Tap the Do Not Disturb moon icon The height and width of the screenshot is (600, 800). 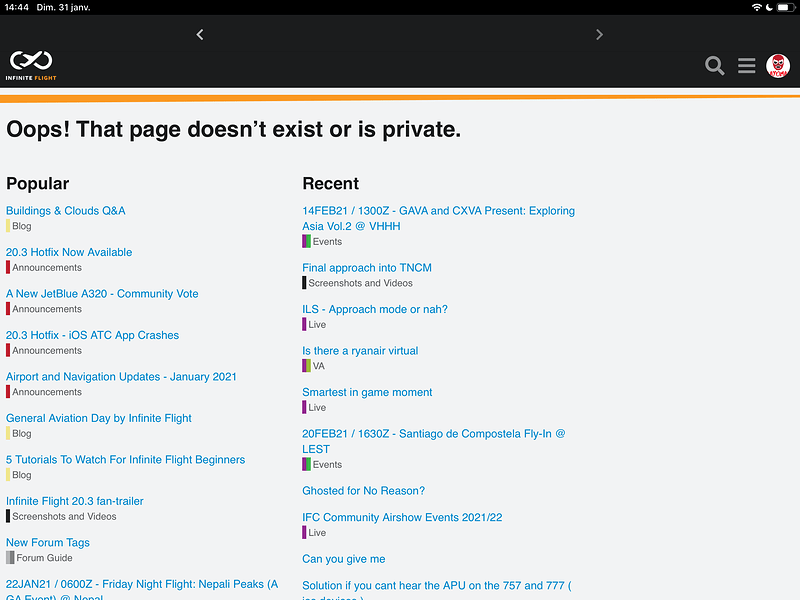[769, 7]
